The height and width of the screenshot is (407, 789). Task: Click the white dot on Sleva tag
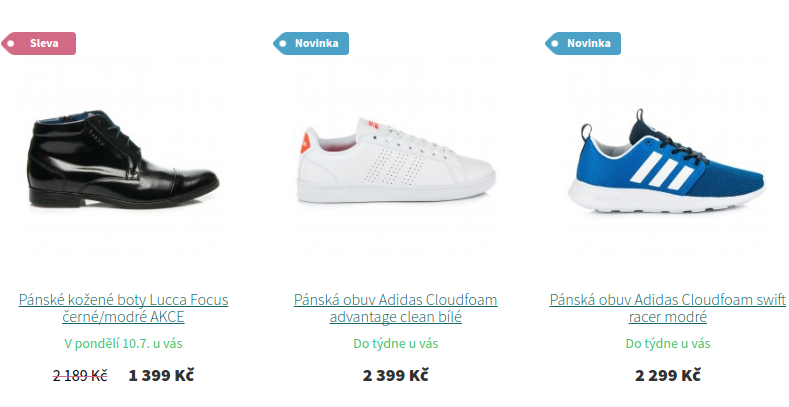click(x=11, y=44)
